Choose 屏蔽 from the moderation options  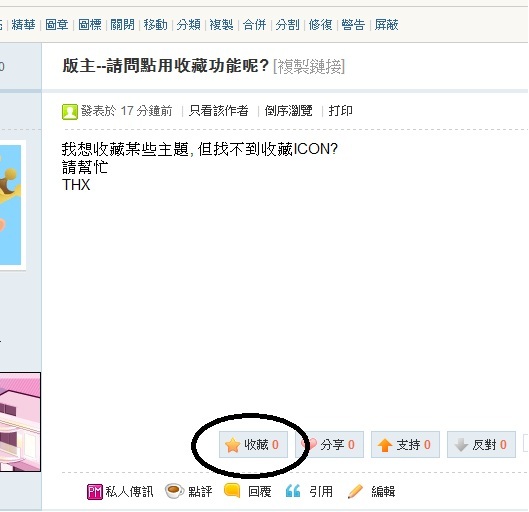pyautogui.click(x=387, y=25)
